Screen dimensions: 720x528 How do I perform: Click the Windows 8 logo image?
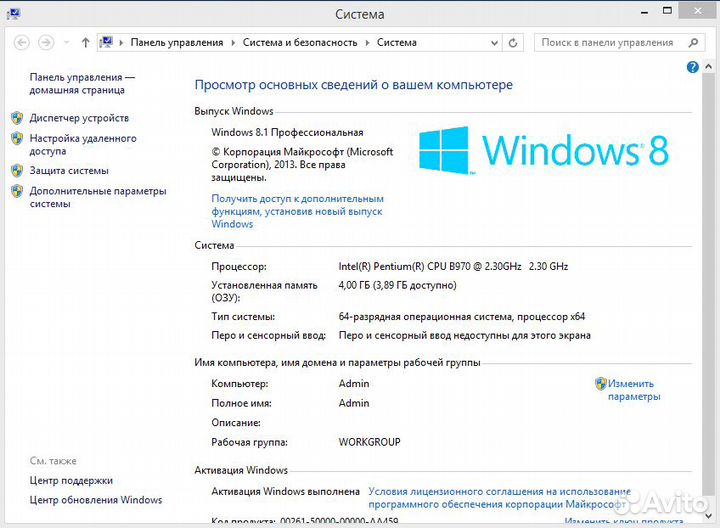pos(544,150)
